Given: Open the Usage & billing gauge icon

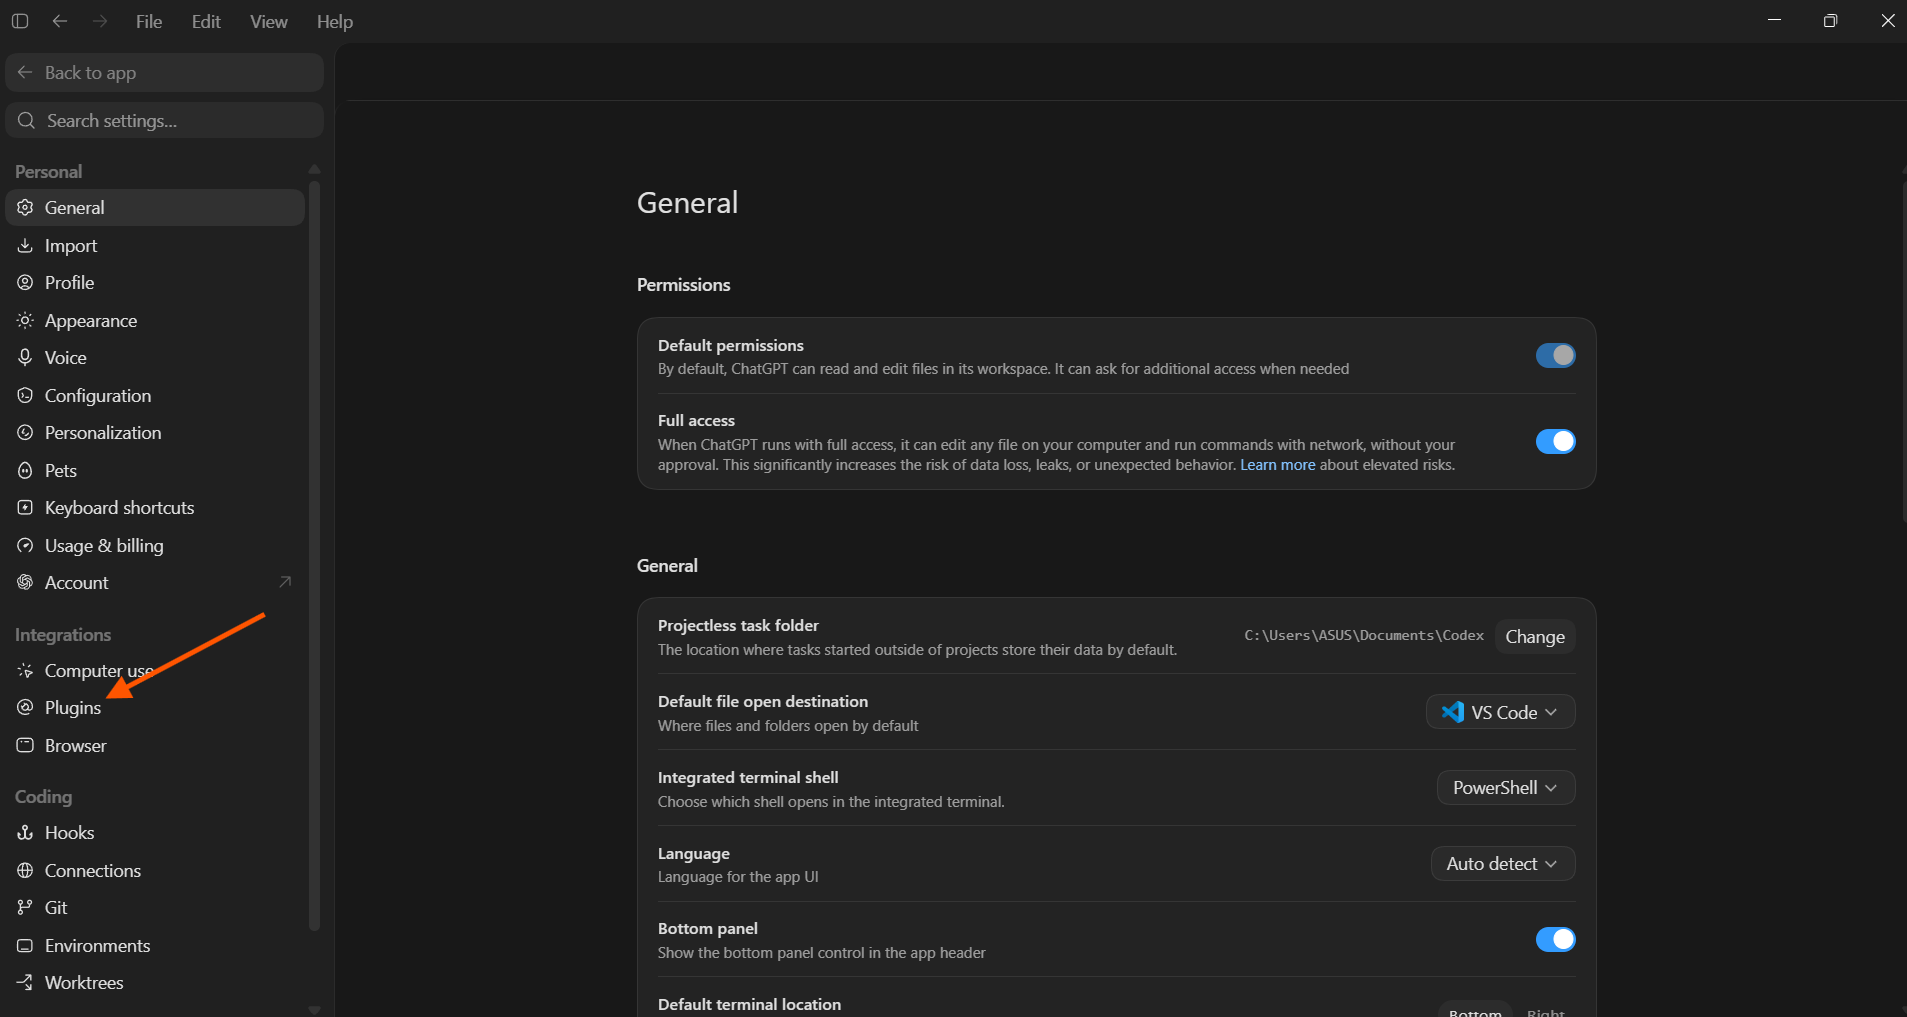Looking at the screenshot, I should click(26, 545).
